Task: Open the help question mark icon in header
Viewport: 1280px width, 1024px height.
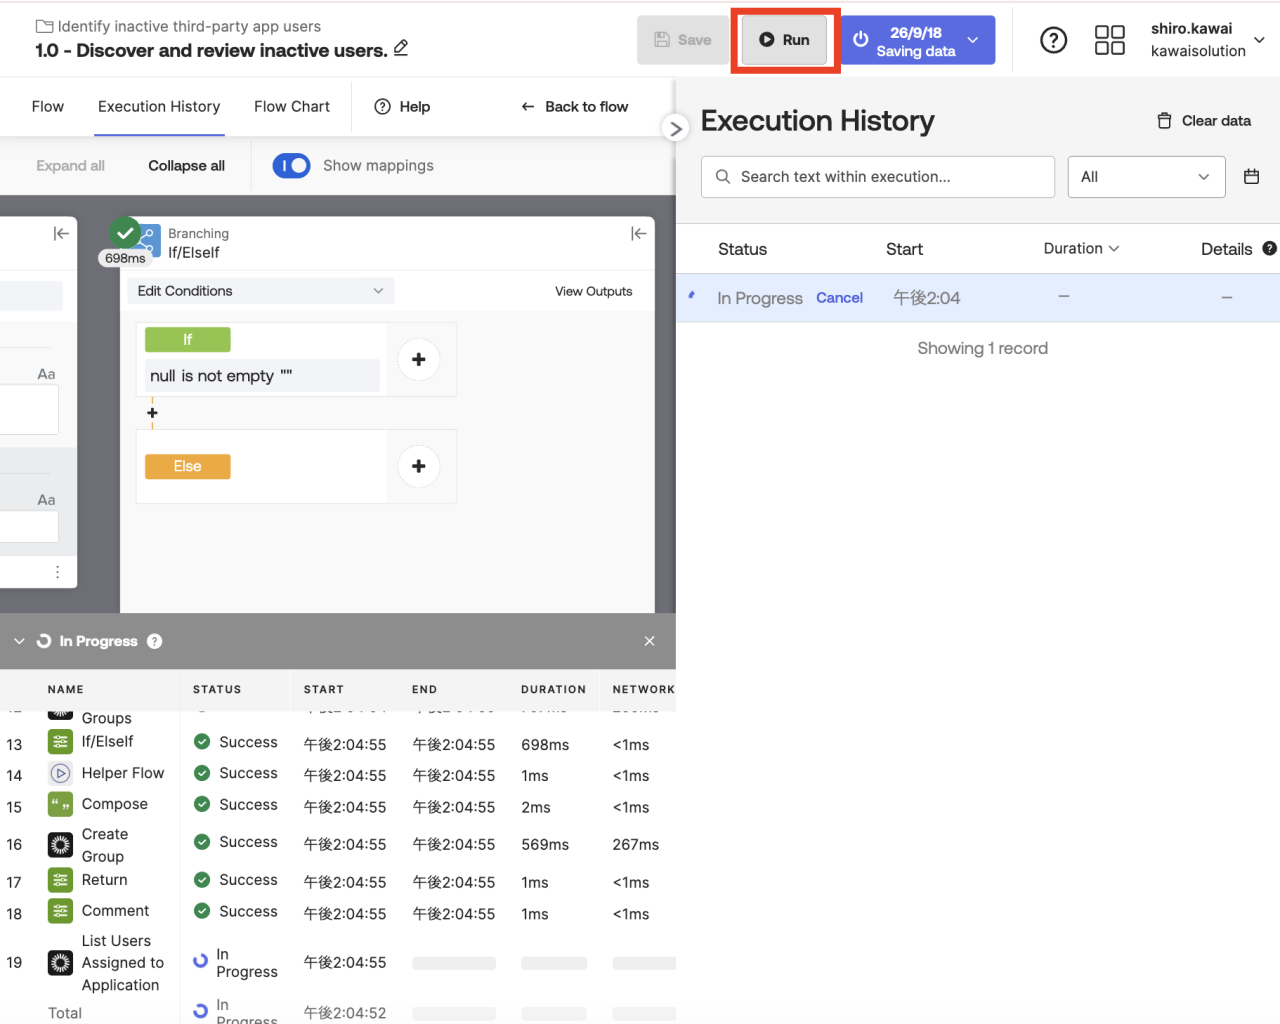Action: [x=1053, y=40]
